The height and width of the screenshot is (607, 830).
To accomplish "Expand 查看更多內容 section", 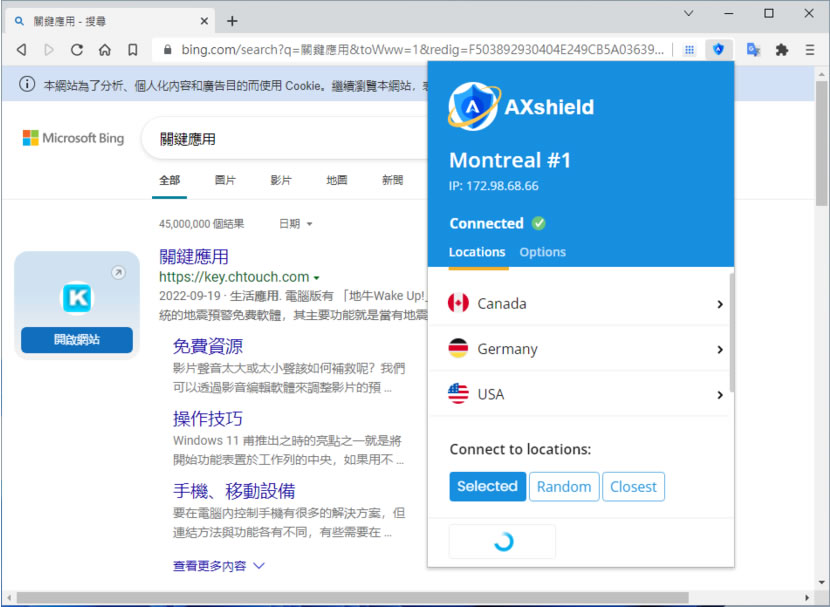I will pyautogui.click(x=219, y=566).
